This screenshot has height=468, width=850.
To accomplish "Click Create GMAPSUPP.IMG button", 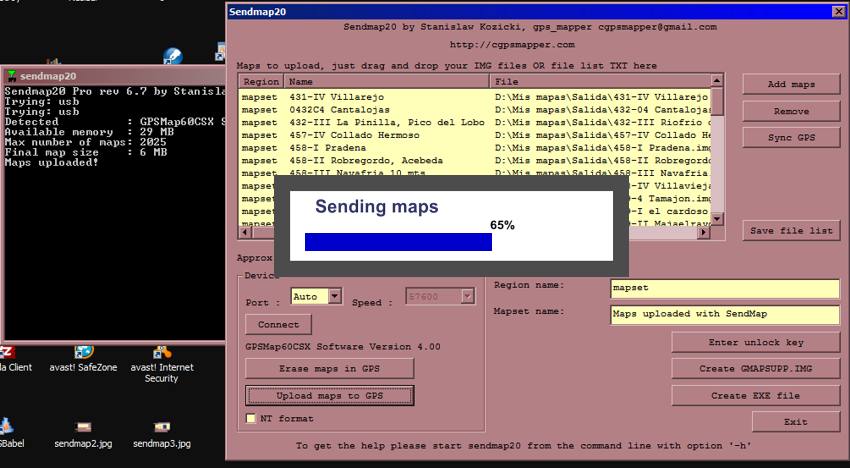I will click(x=756, y=368).
